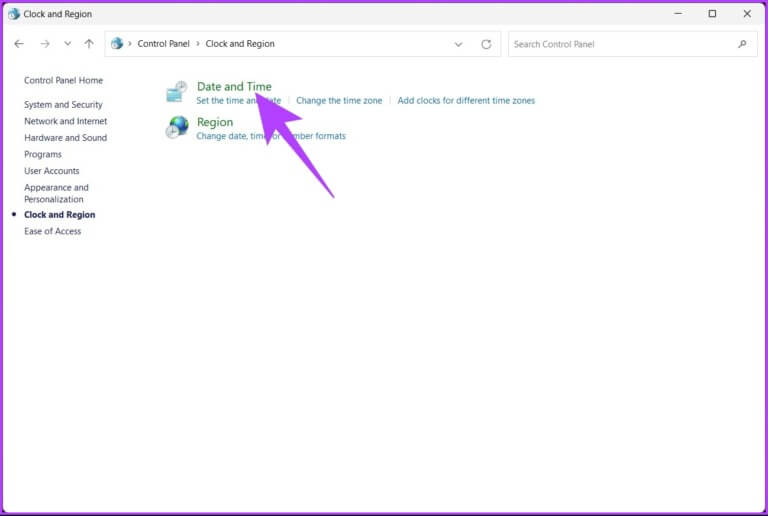
Task: Minimize the Clock and Region window
Action: pyautogui.click(x=678, y=14)
